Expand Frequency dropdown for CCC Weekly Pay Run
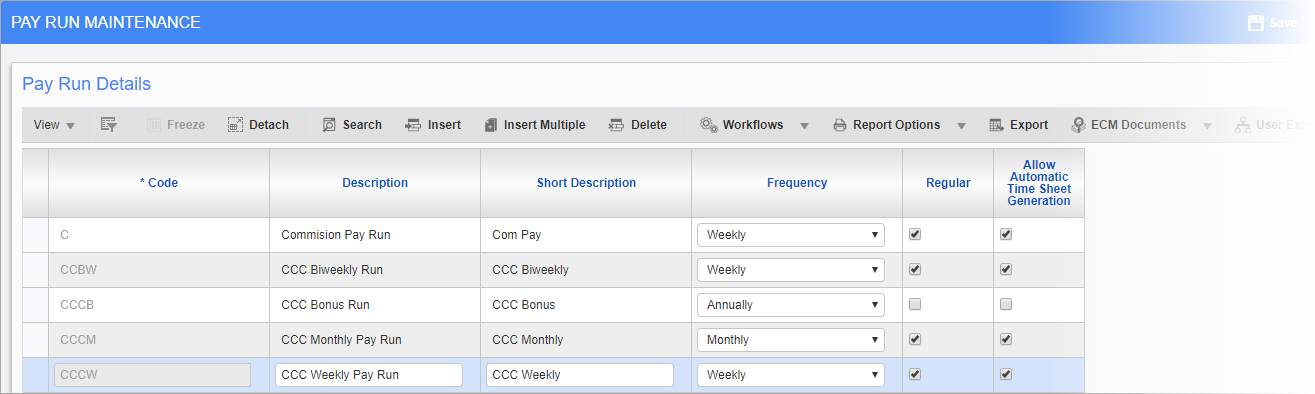Image resolution: width=1315 pixels, height=394 pixels. point(791,375)
